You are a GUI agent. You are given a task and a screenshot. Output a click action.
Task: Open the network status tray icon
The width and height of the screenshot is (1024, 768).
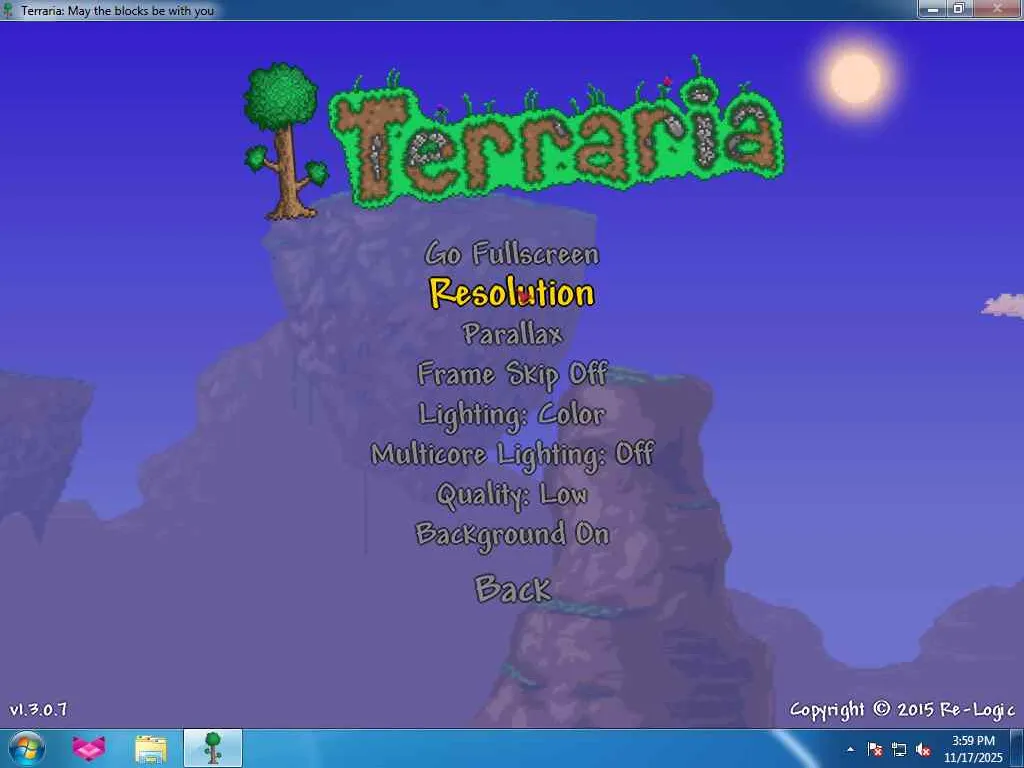pyautogui.click(x=899, y=749)
